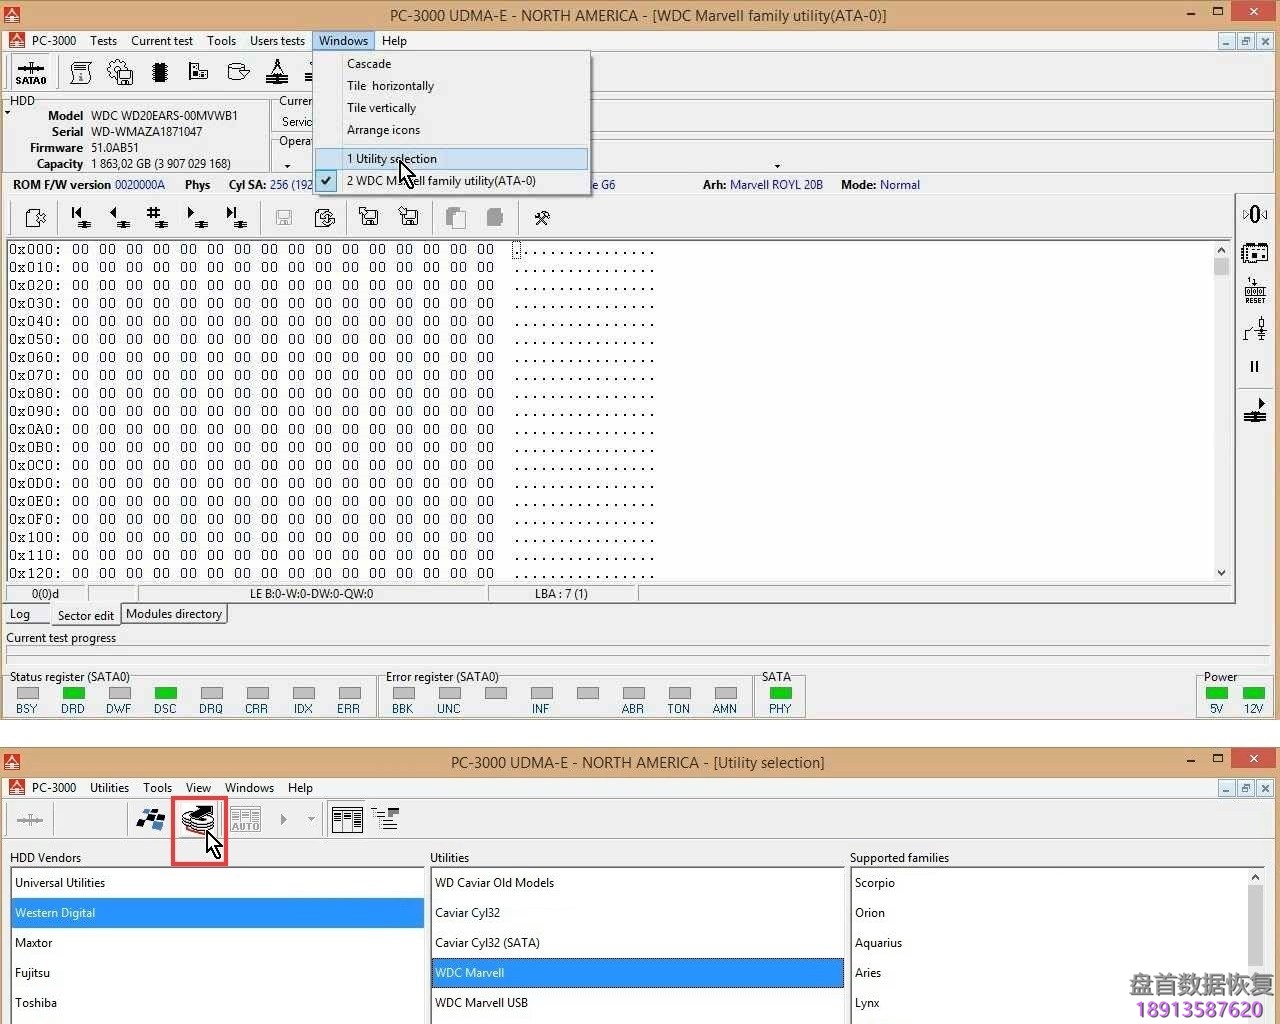This screenshot has width=1280, height=1024.
Task: Click the RESET counter icon in right sidebar
Action: click(1254, 291)
